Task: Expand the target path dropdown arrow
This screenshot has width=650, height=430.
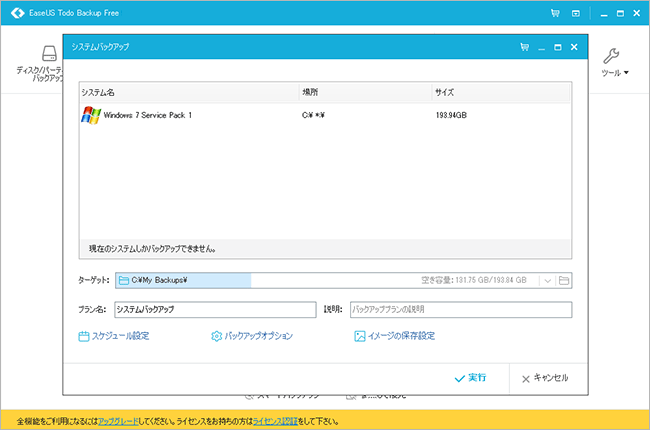Action: point(548,281)
